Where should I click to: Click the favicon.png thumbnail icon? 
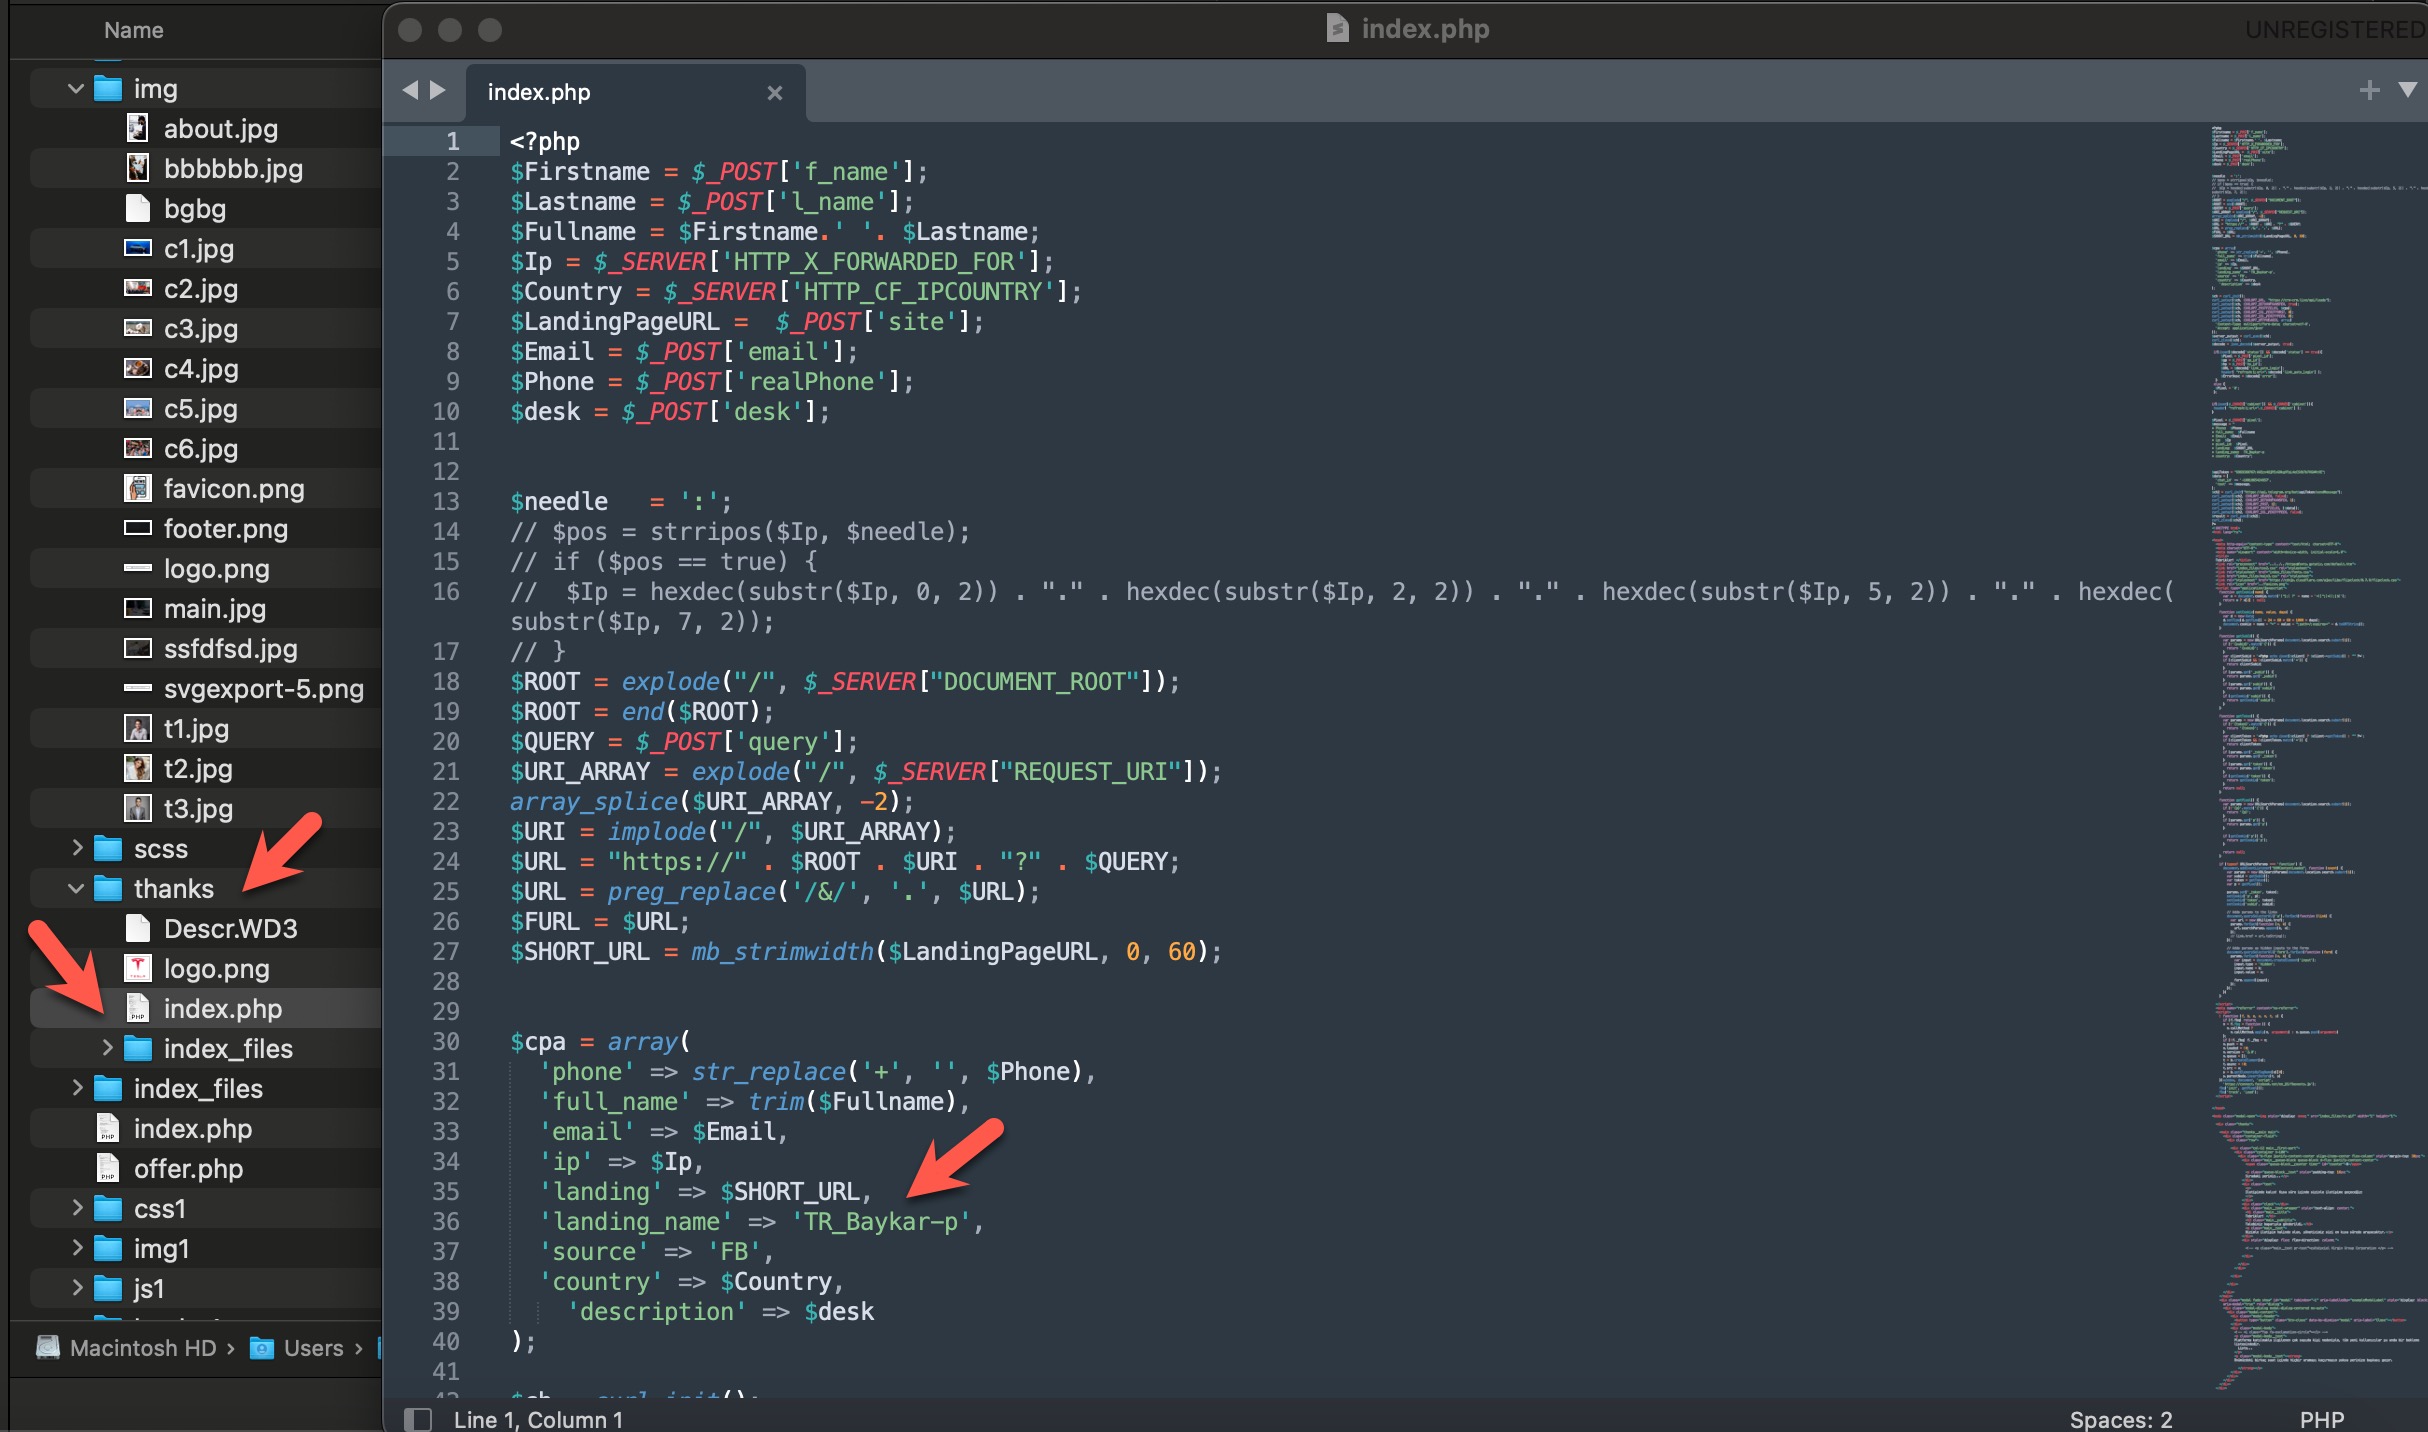coord(138,488)
